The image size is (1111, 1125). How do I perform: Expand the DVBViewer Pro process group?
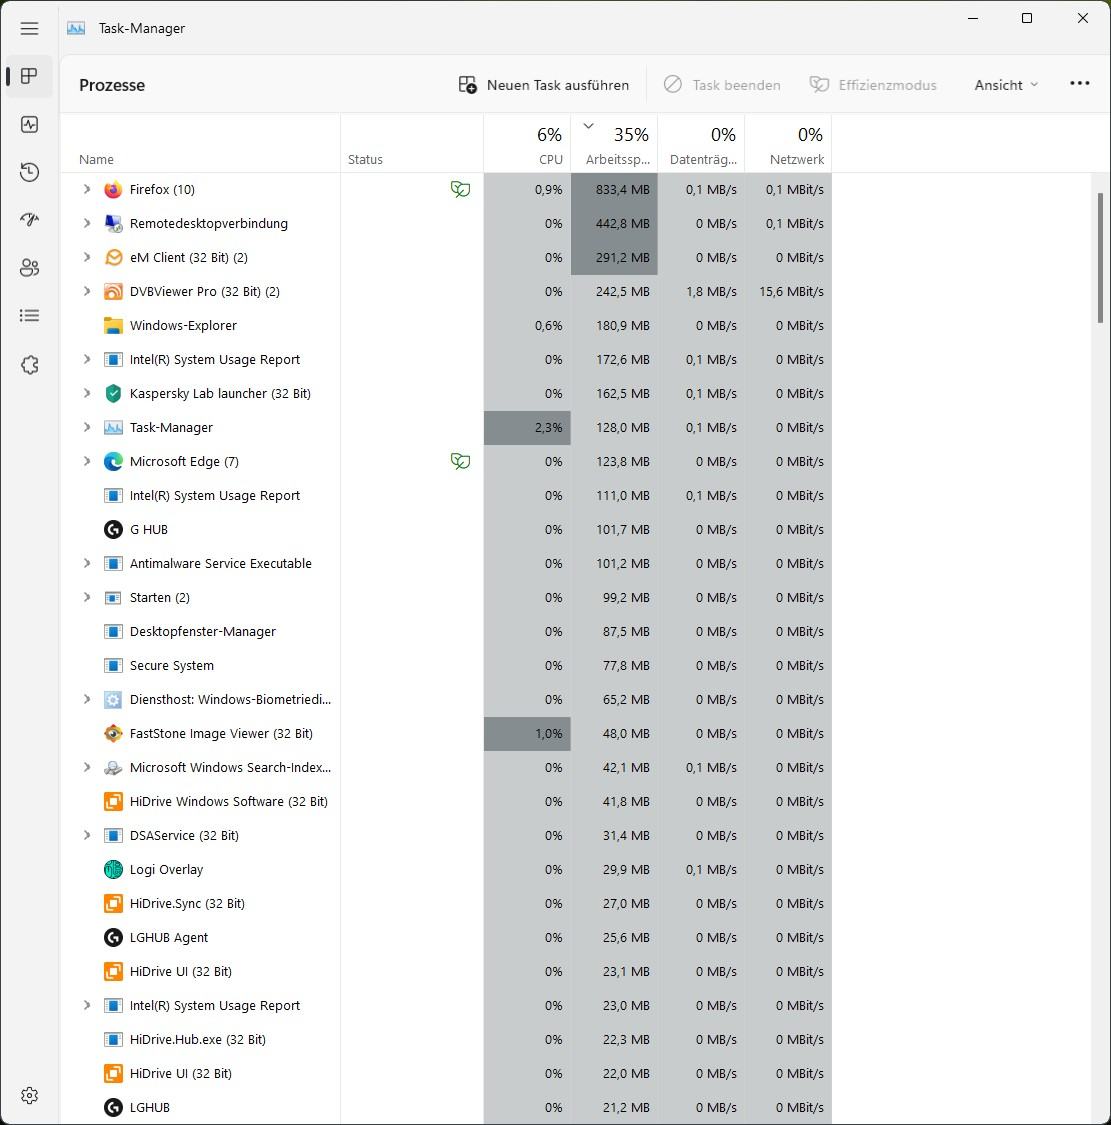[x=87, y=292]
